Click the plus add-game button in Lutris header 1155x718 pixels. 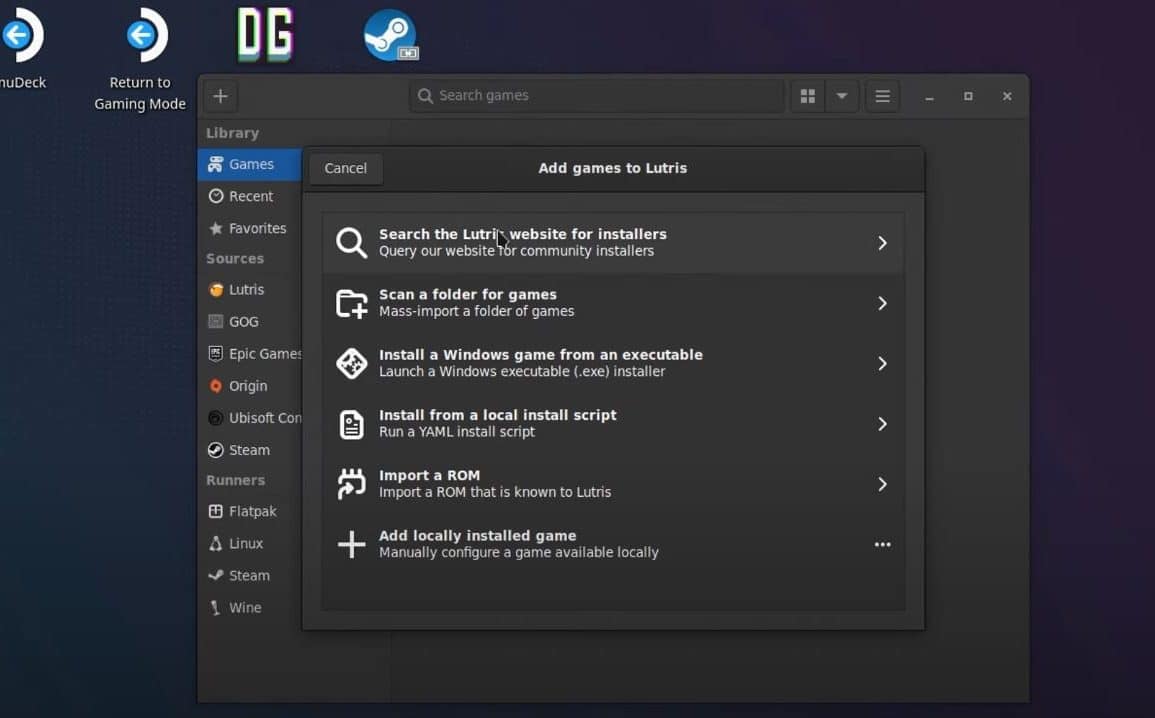[220, 96]
